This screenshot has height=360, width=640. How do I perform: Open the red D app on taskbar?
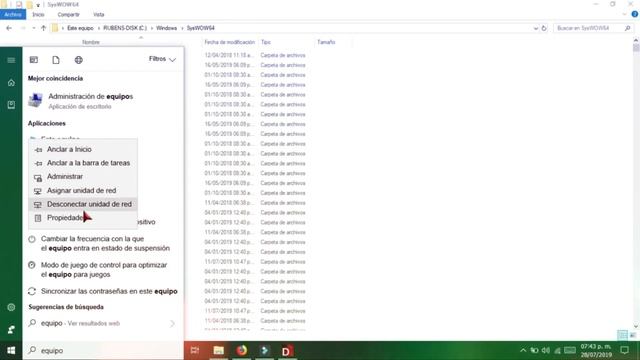coord(287,351)
